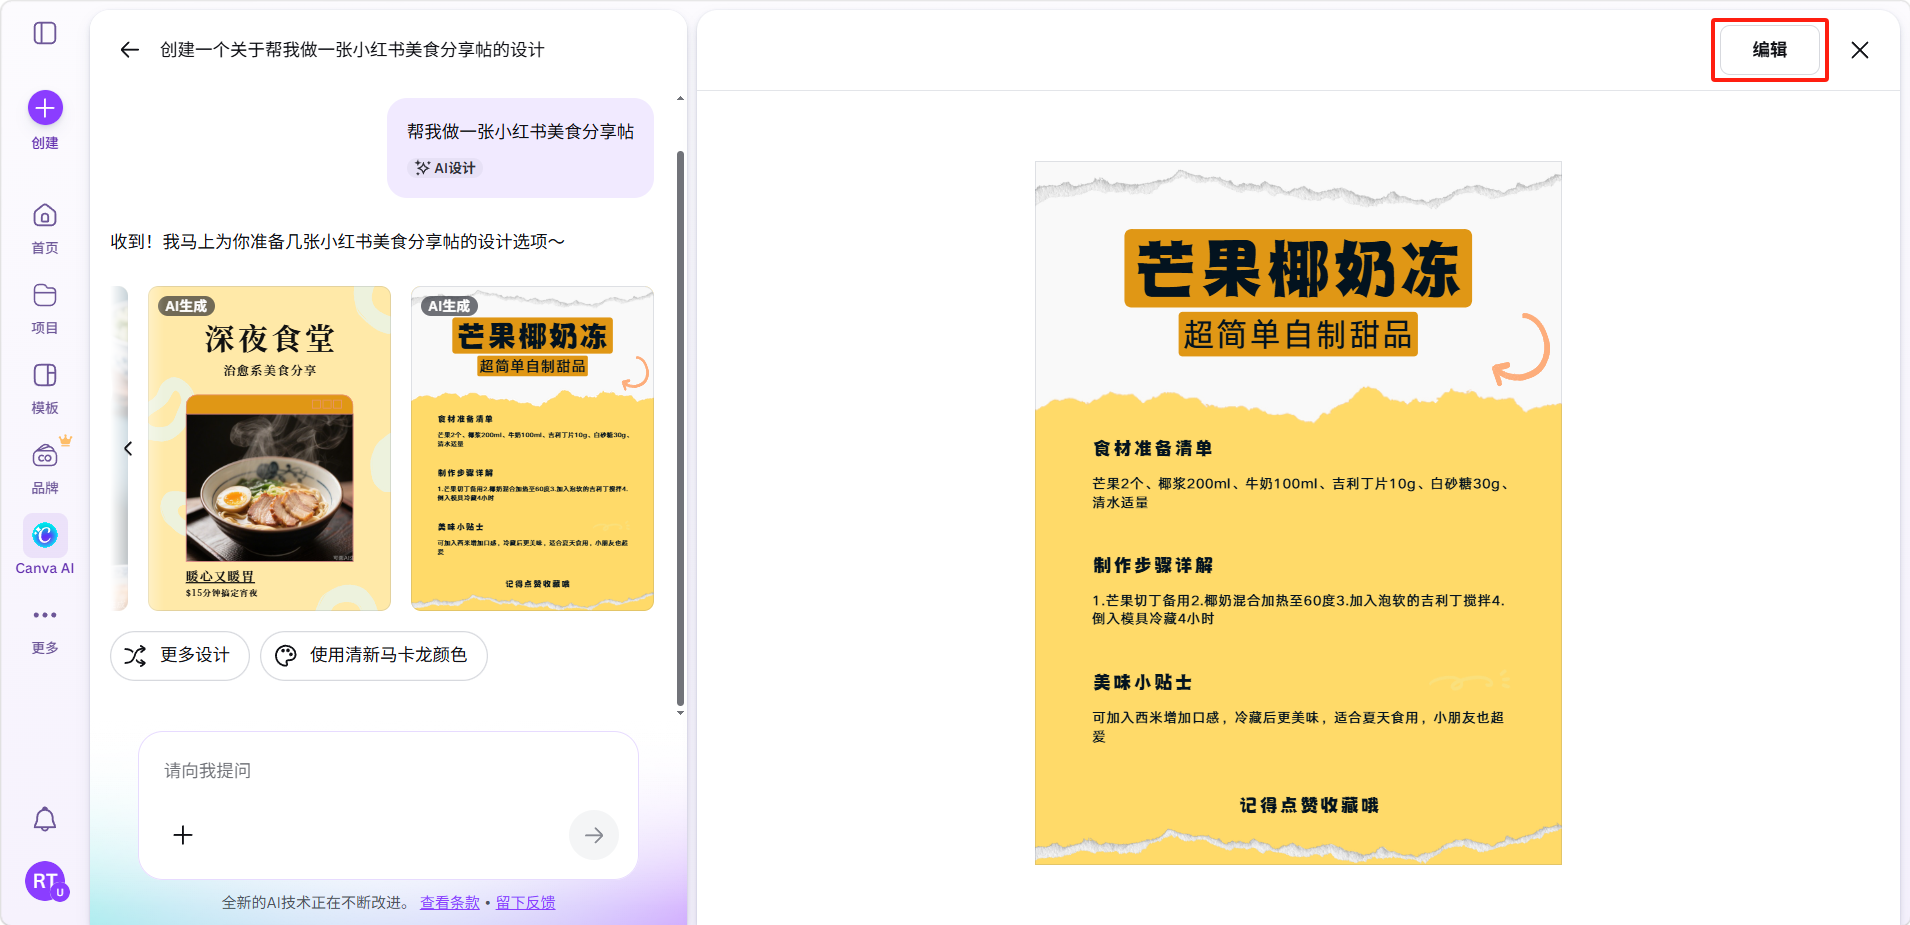Image resolution: width=1910 pixels, height=925 pixels.
Task: Show previous designs with carousel left chevron
Action: pos(128,448)
